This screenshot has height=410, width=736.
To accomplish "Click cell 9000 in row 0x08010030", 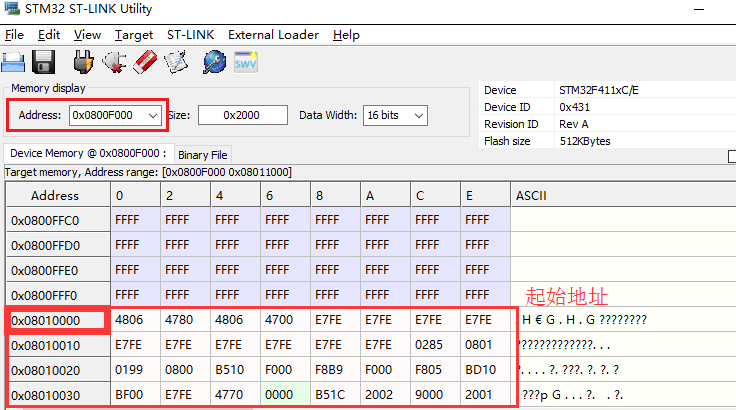I will (436, 395).
